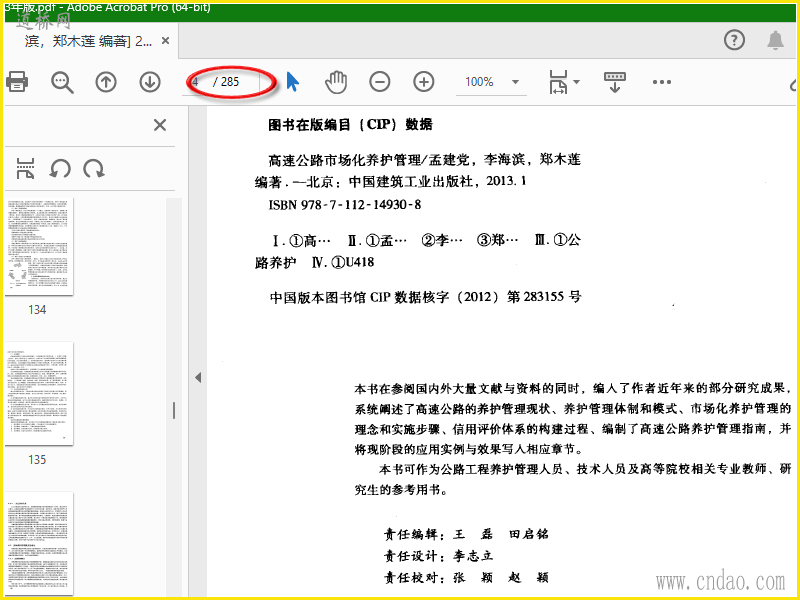
Task: Select the thumbnail below page 135
Action: pyautogui.click(x=39, y=544)
